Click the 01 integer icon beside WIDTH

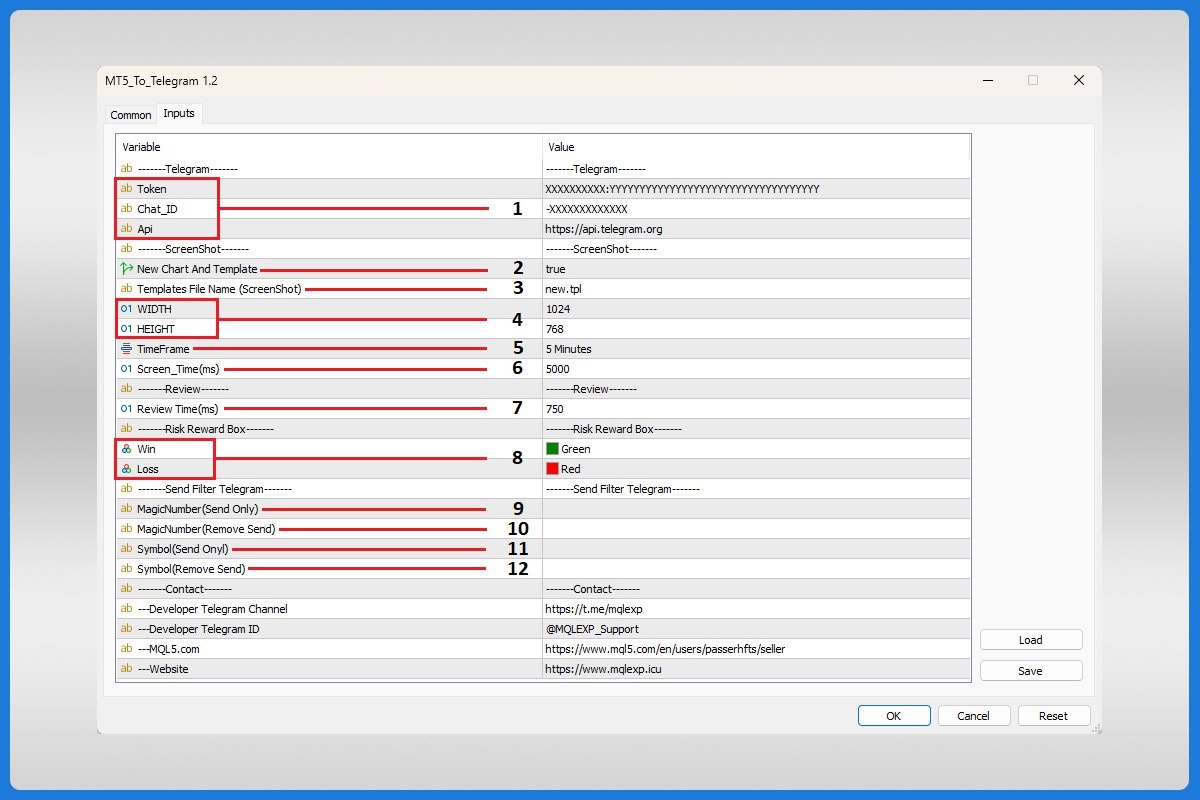click(x=126, y=309)
